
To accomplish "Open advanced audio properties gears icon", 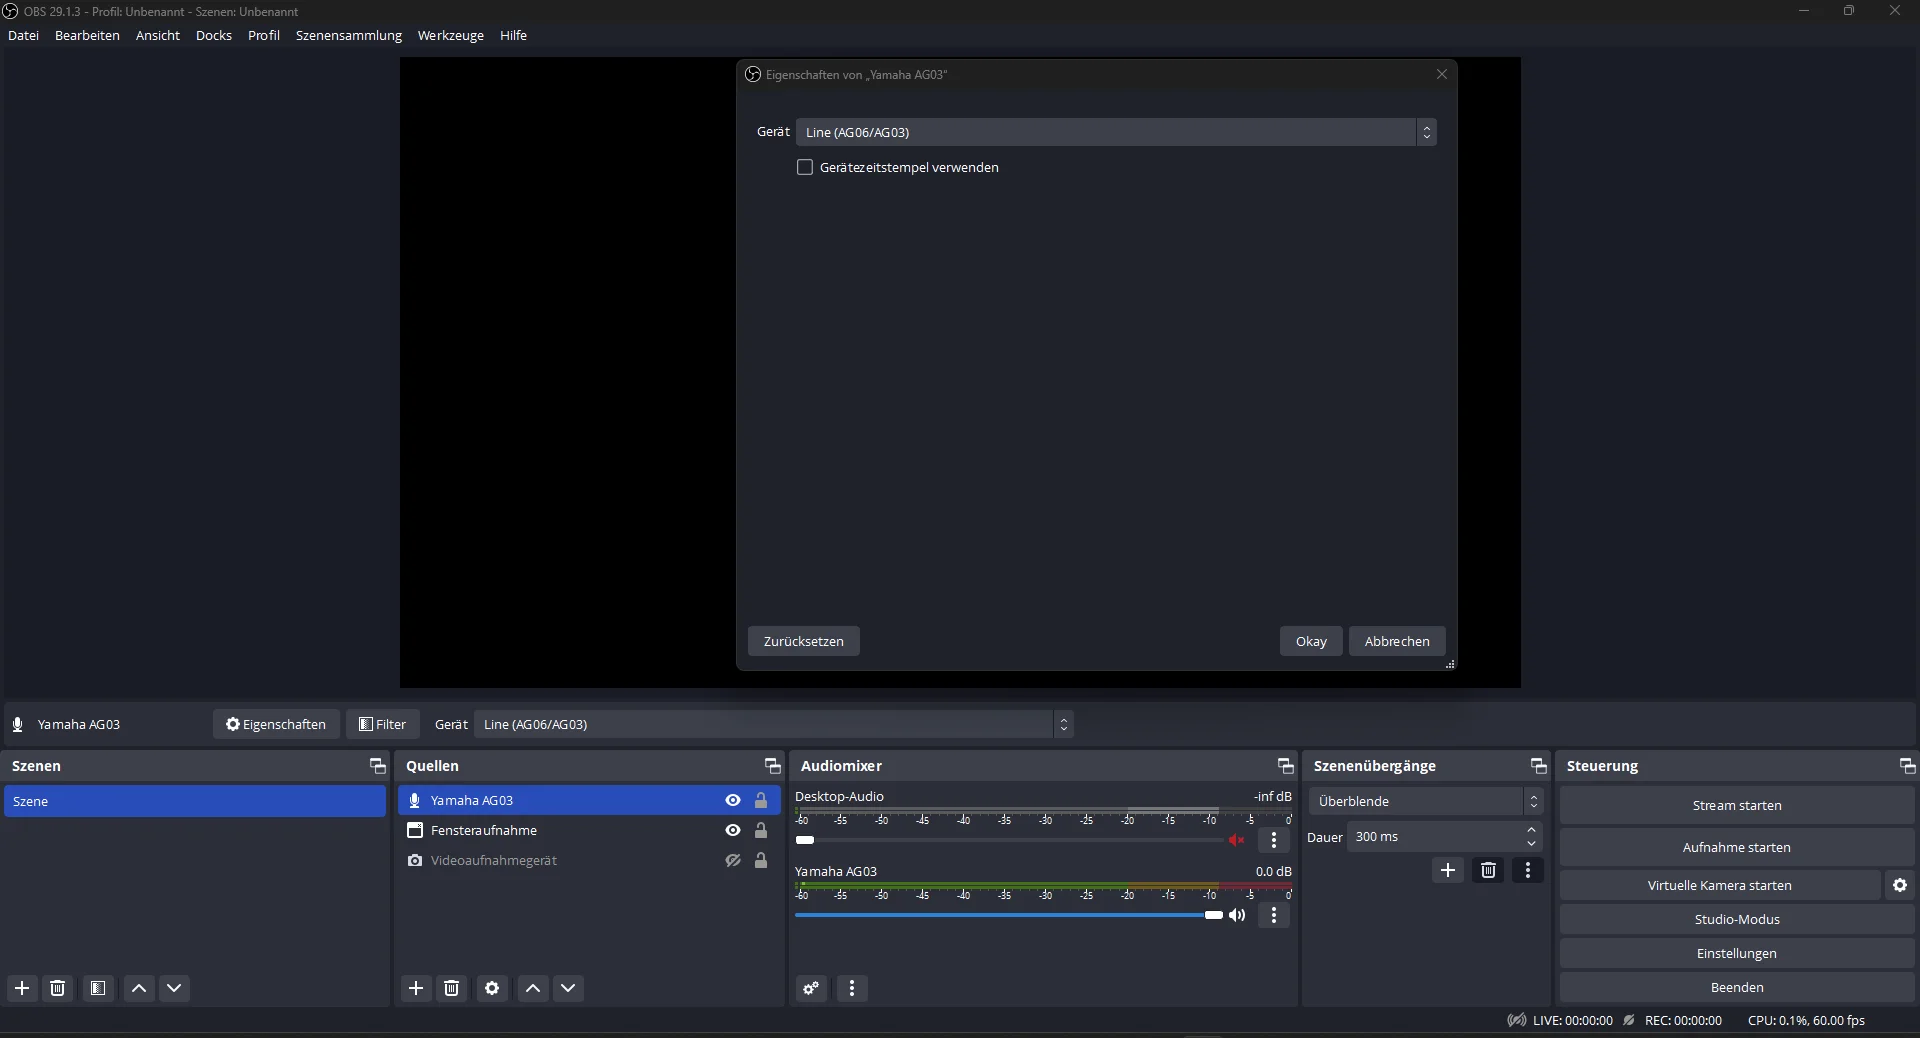I will pyautogui.click(x=811, y=988).
